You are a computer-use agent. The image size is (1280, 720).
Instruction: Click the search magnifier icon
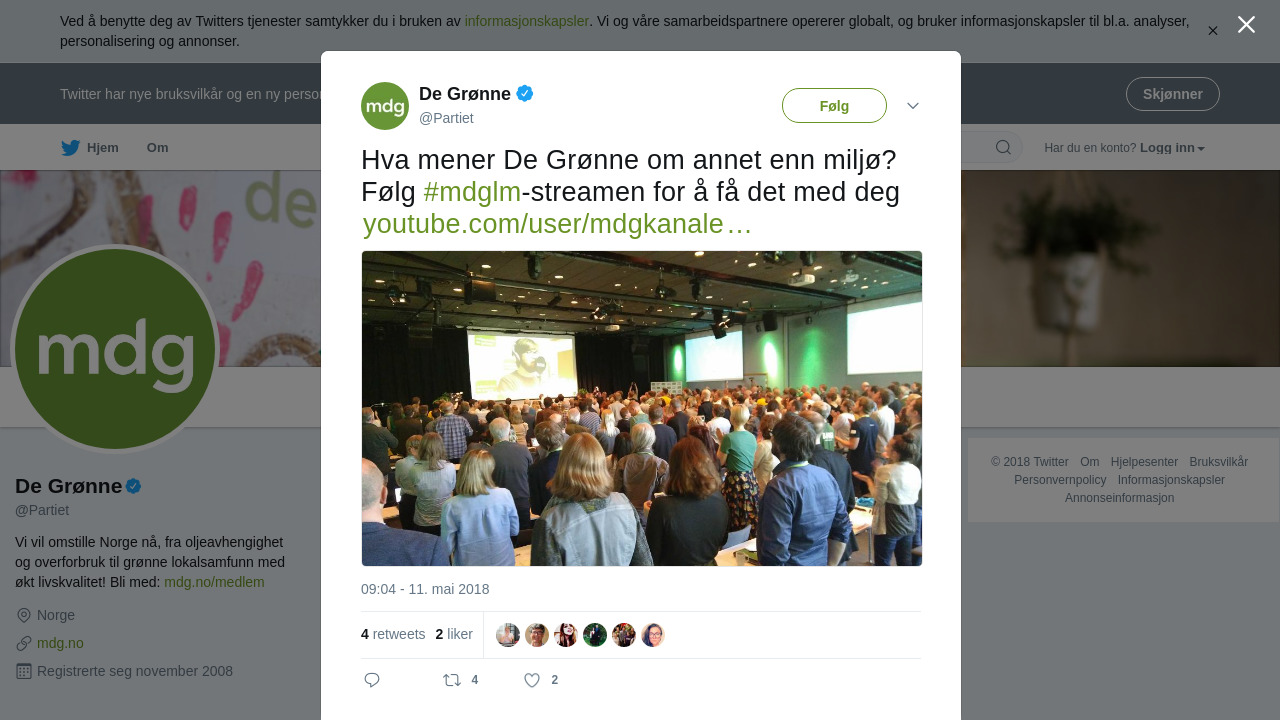[1003, 148]
